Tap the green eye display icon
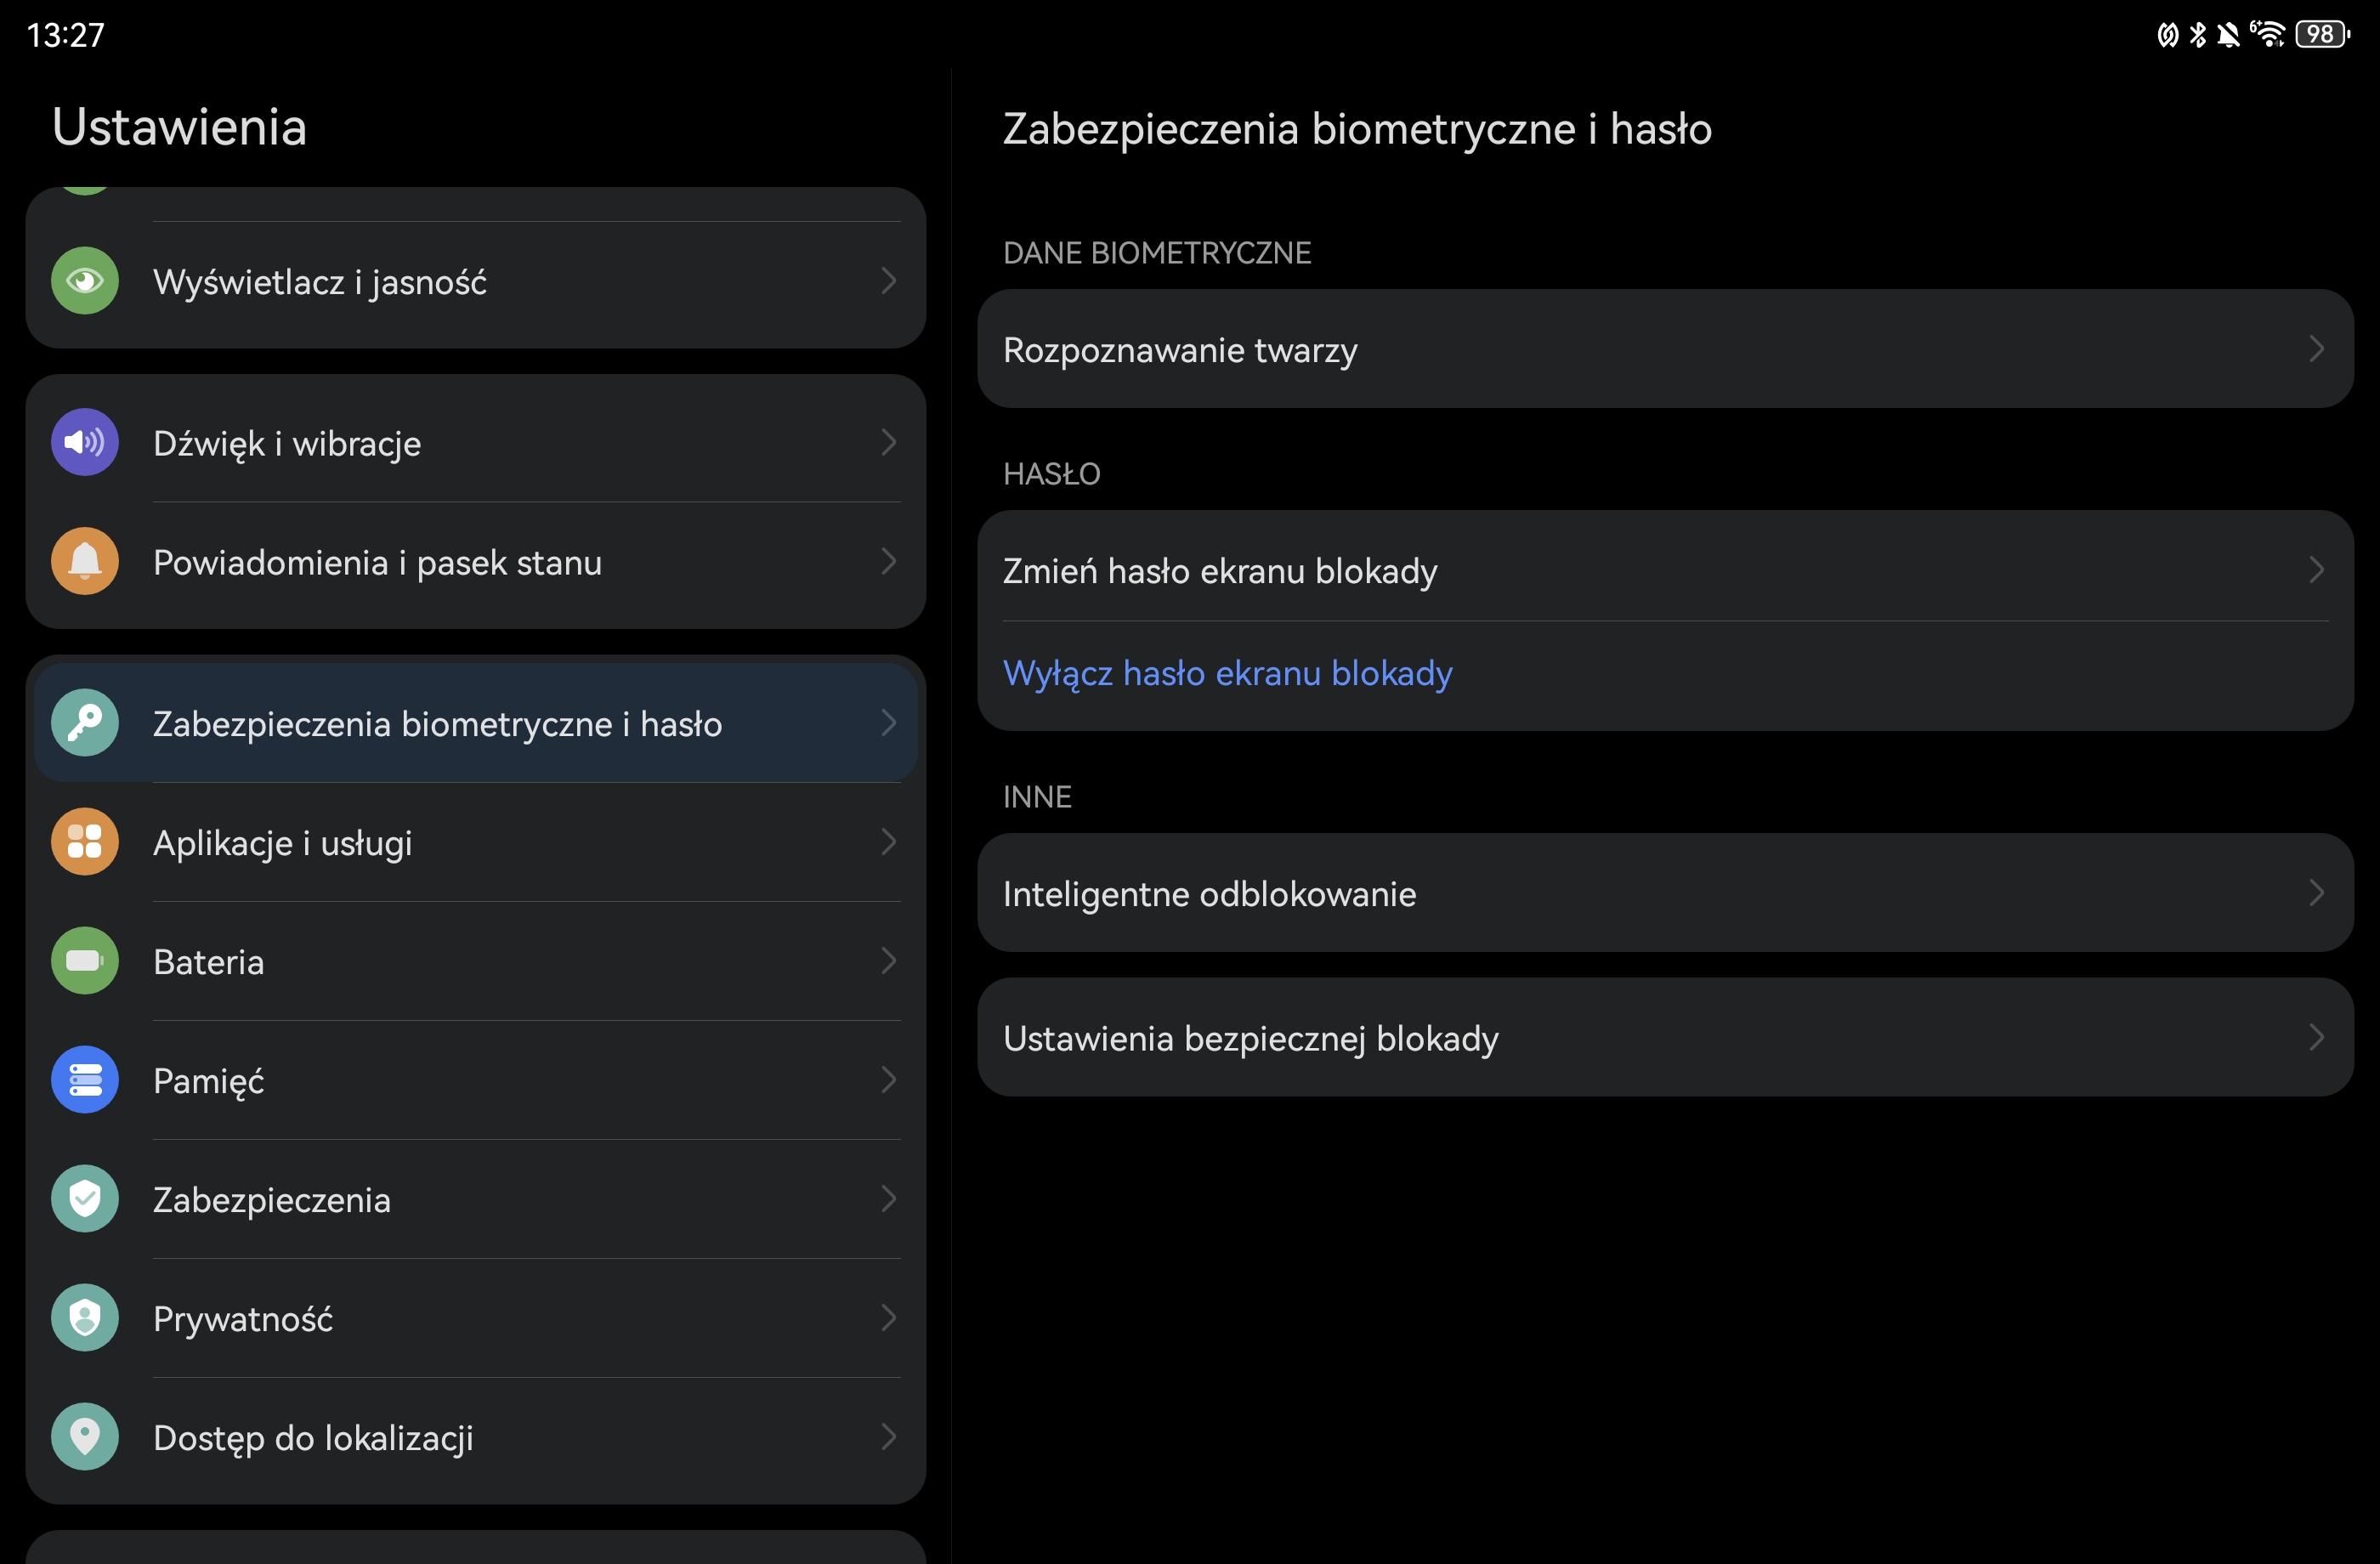2380x1564 pixels. pyautogui.click(x=85, y=281)
